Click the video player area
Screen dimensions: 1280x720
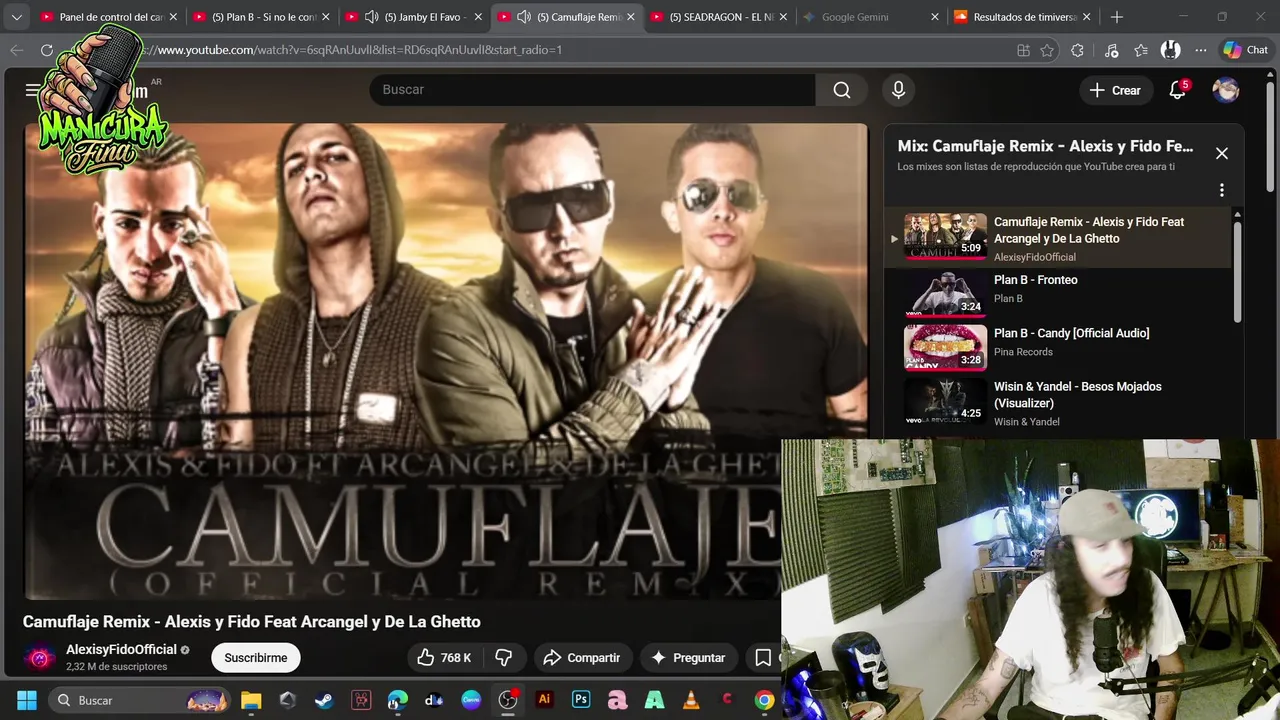(x=446, y=361)
